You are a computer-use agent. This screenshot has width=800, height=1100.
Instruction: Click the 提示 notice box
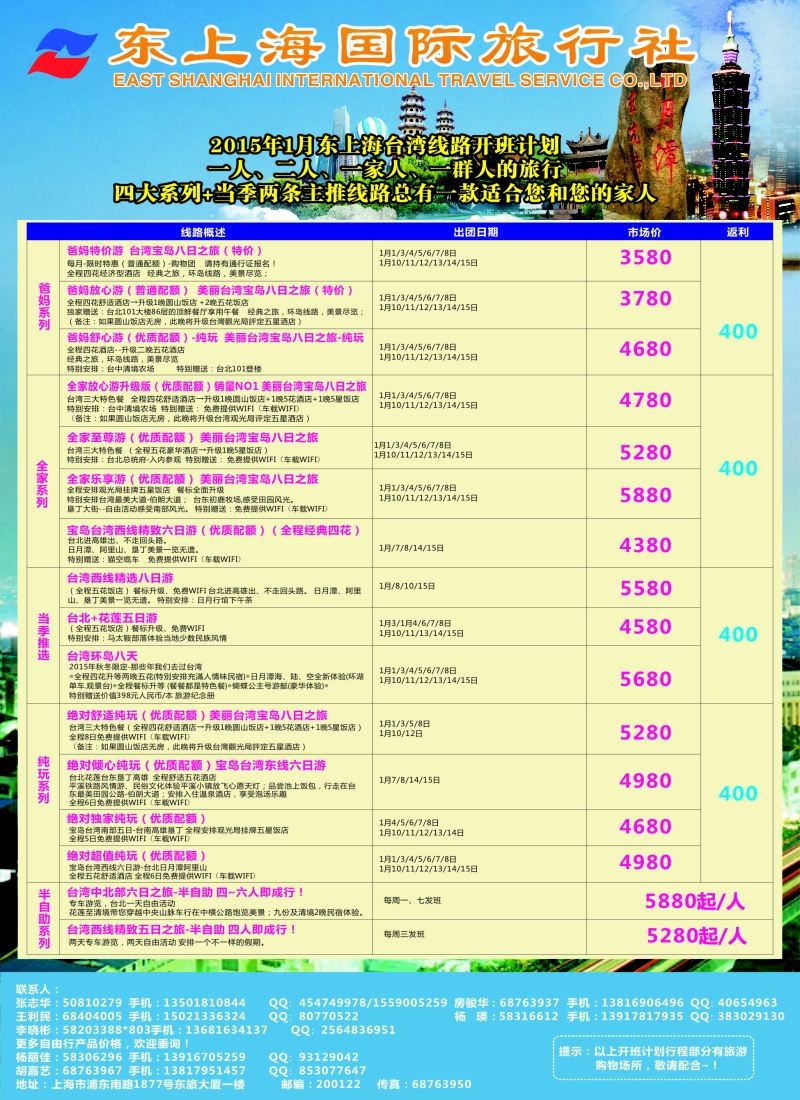tap(653, 1057)
